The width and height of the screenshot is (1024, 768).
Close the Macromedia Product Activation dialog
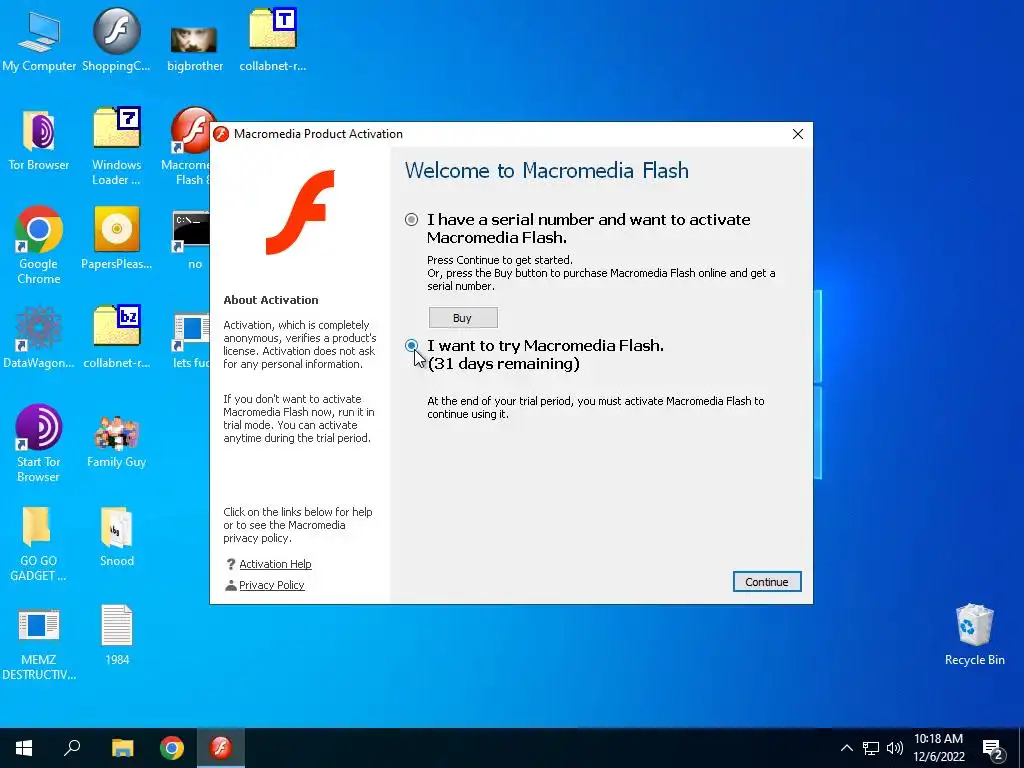797,134
